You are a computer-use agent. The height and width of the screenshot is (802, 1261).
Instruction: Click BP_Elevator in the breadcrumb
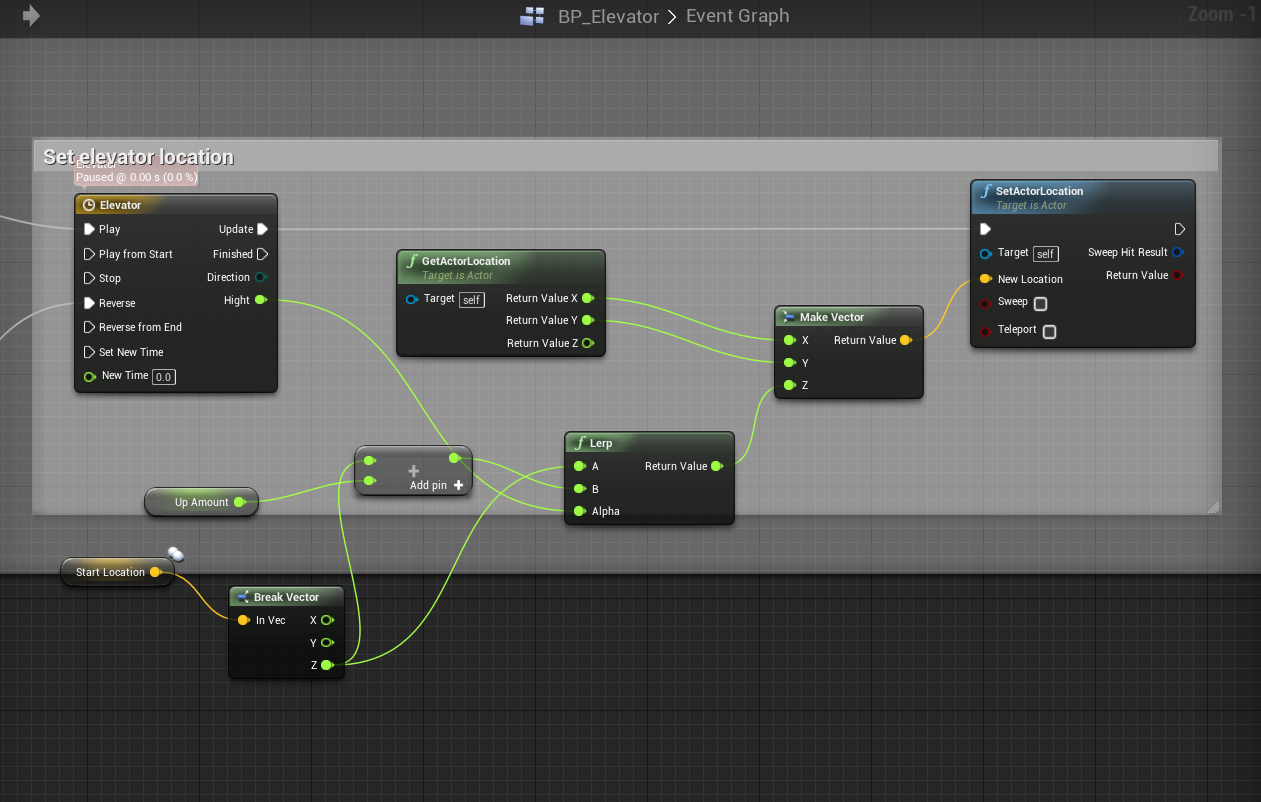tap(608, 16)
